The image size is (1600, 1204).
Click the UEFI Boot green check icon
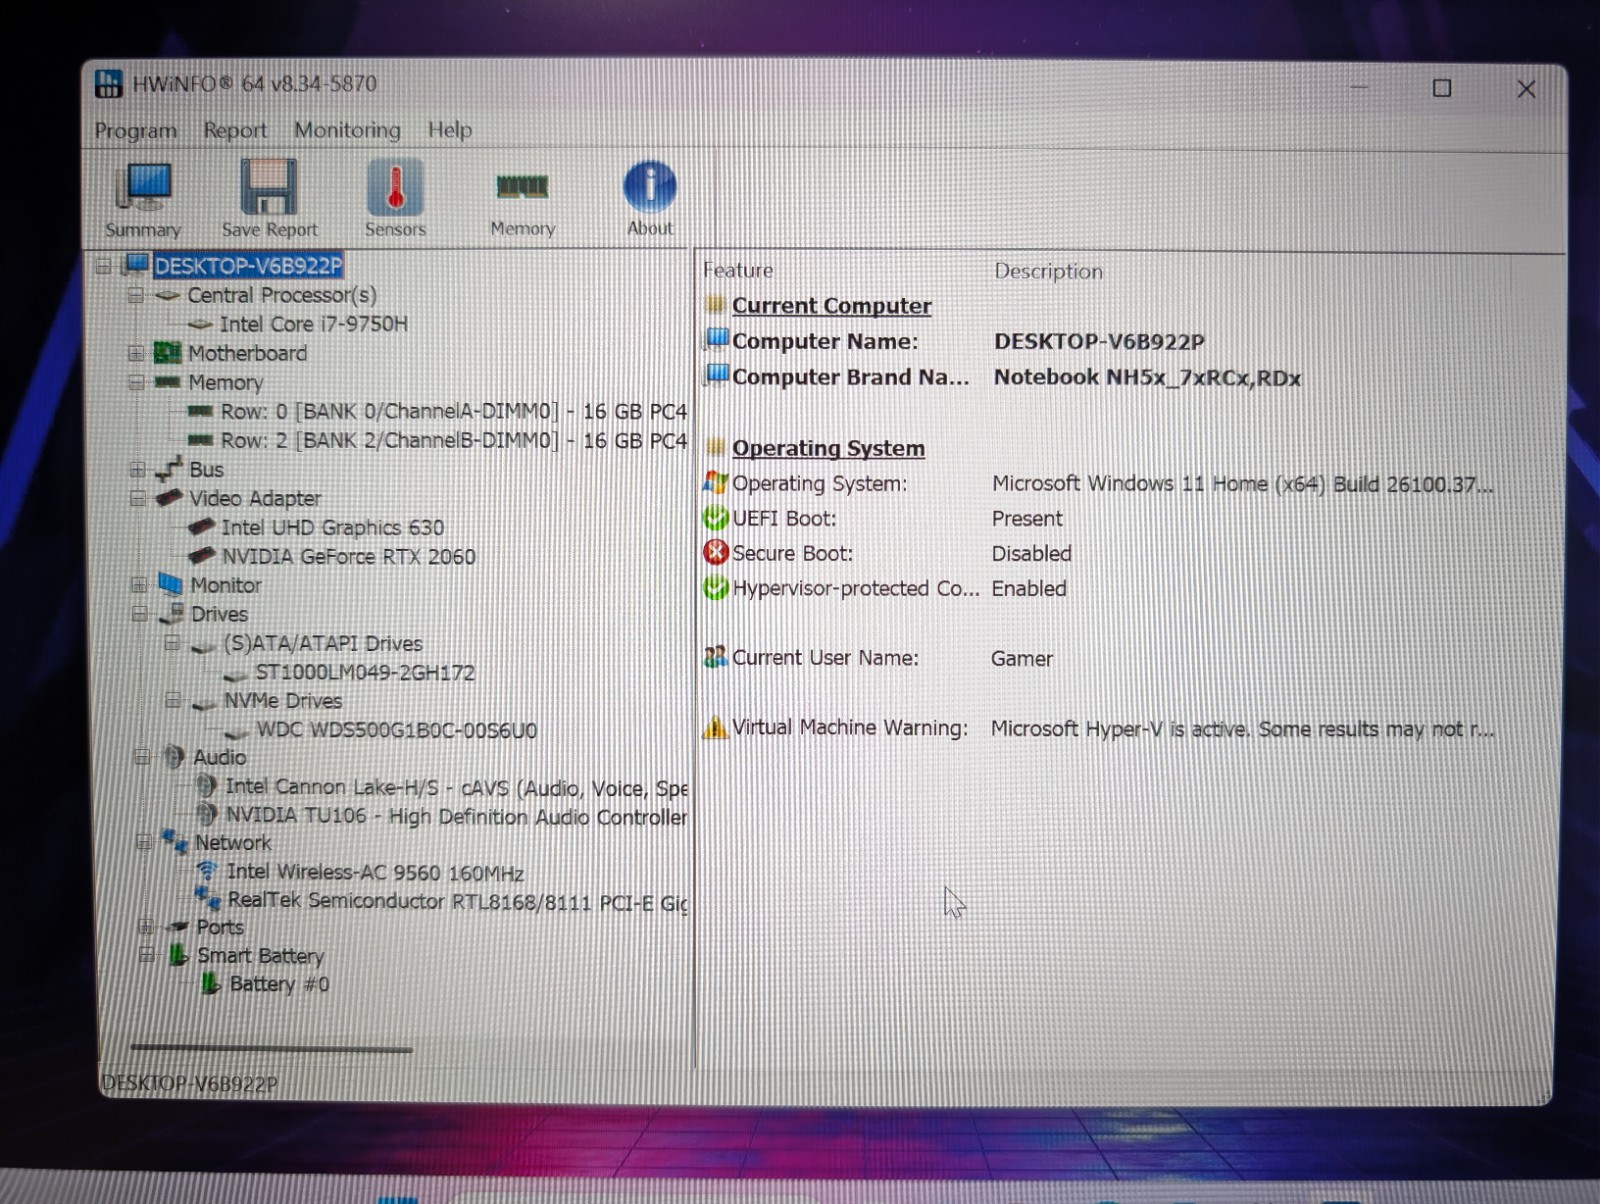[x=716, y=518]
